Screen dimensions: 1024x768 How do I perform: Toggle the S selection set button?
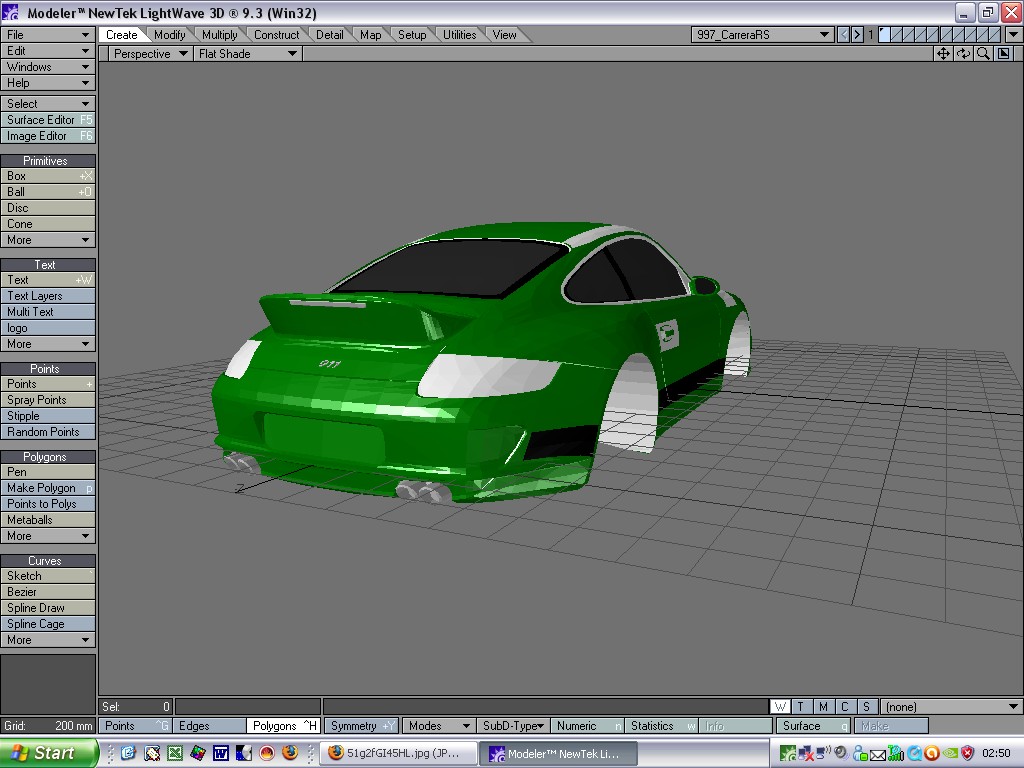[x=866, y=707]
